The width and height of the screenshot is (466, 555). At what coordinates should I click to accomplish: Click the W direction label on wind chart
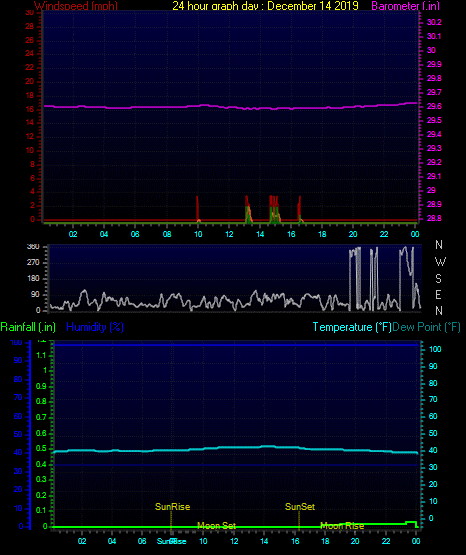point(440,262)
